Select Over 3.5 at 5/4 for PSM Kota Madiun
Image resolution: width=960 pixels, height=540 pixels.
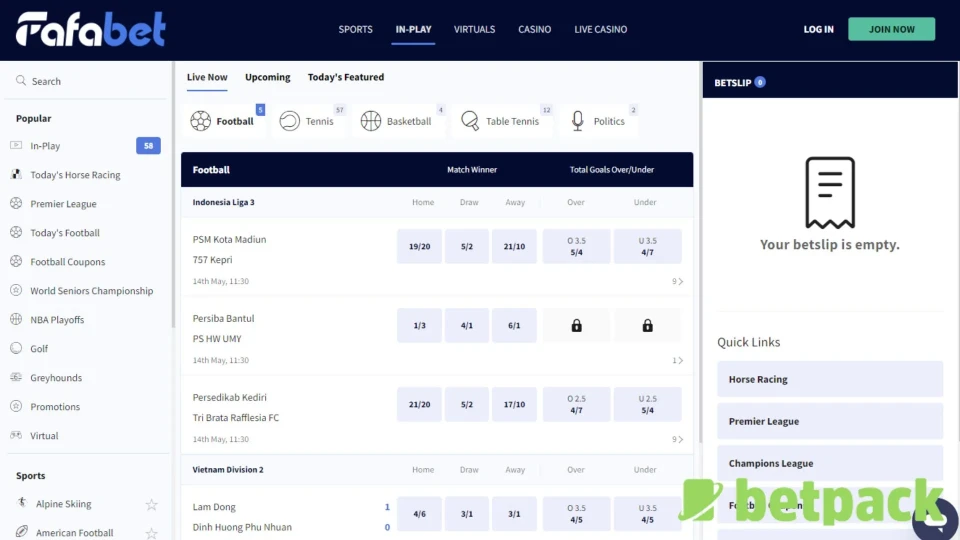click(576, 246)
